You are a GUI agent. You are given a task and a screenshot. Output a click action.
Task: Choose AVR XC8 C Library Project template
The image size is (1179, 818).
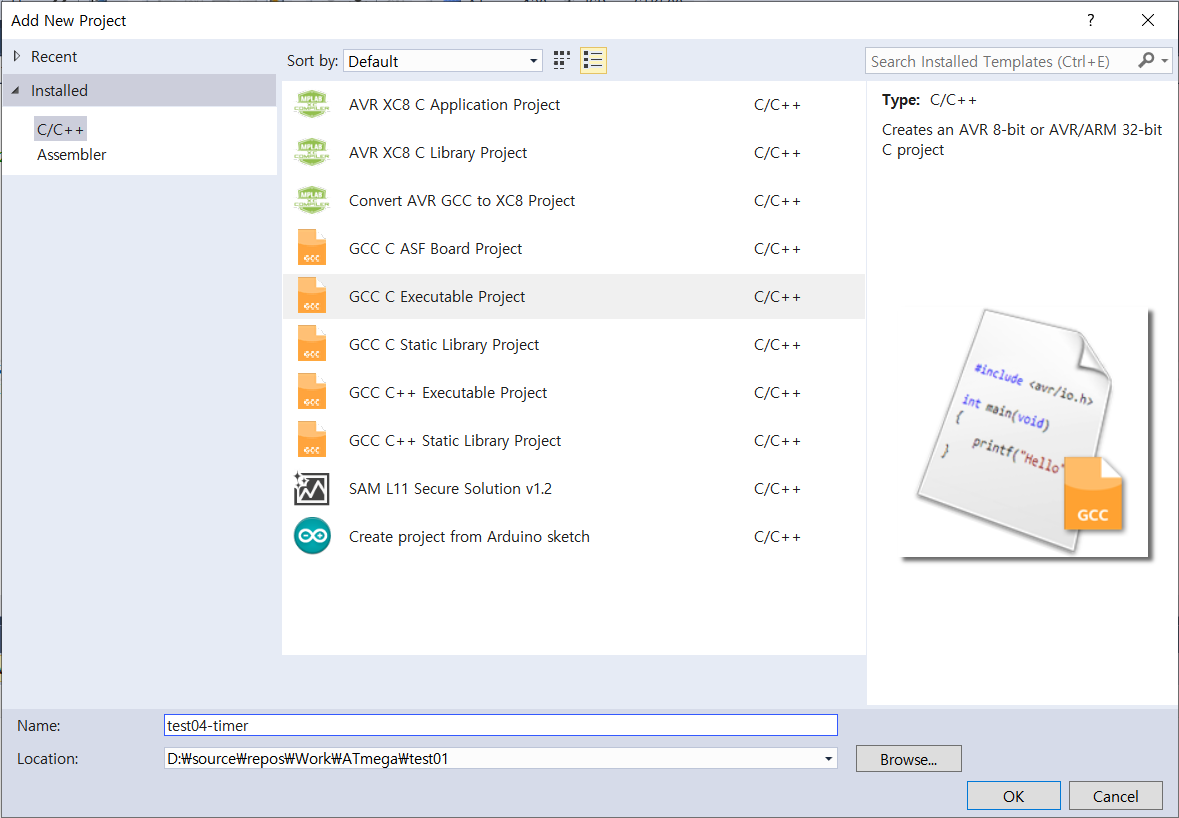tap(574, 153)
